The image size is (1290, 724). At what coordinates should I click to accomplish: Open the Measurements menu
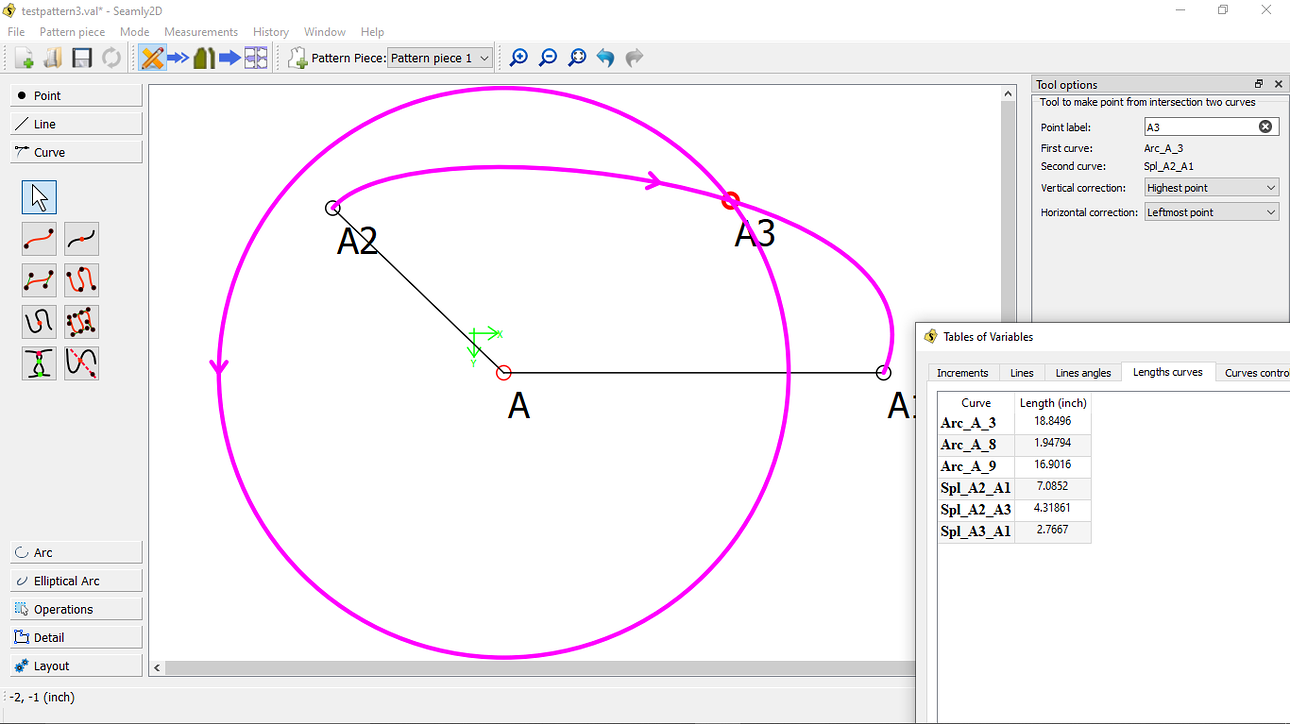[x=200, y=31]
